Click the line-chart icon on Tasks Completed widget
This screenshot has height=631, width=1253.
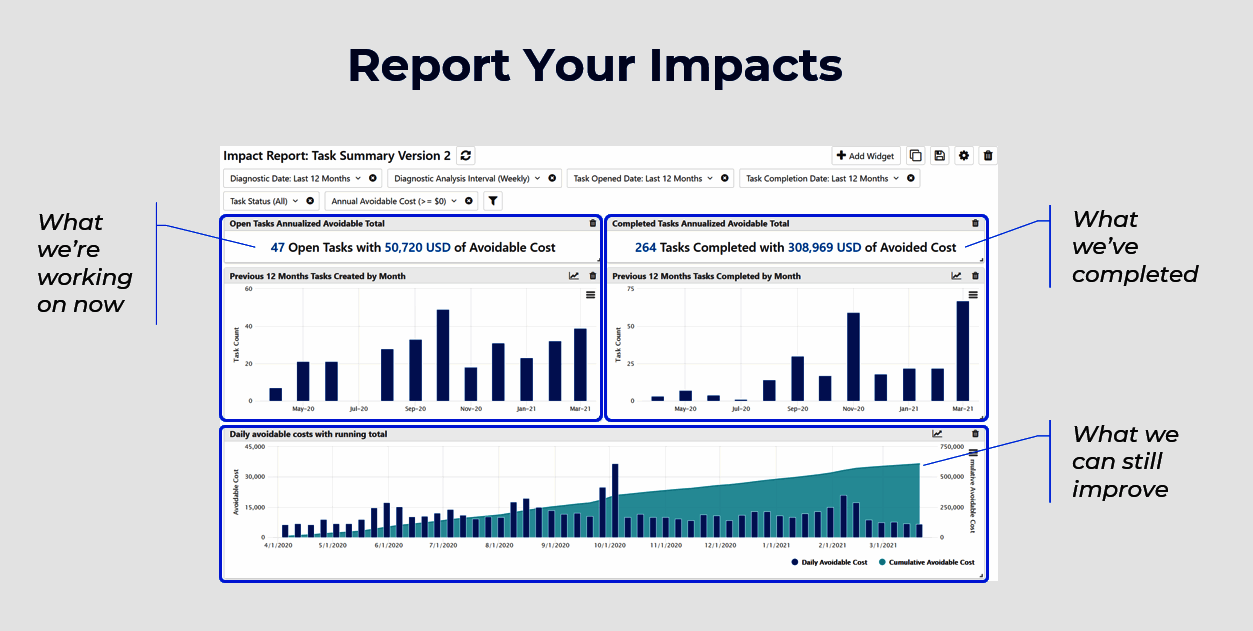956,275
